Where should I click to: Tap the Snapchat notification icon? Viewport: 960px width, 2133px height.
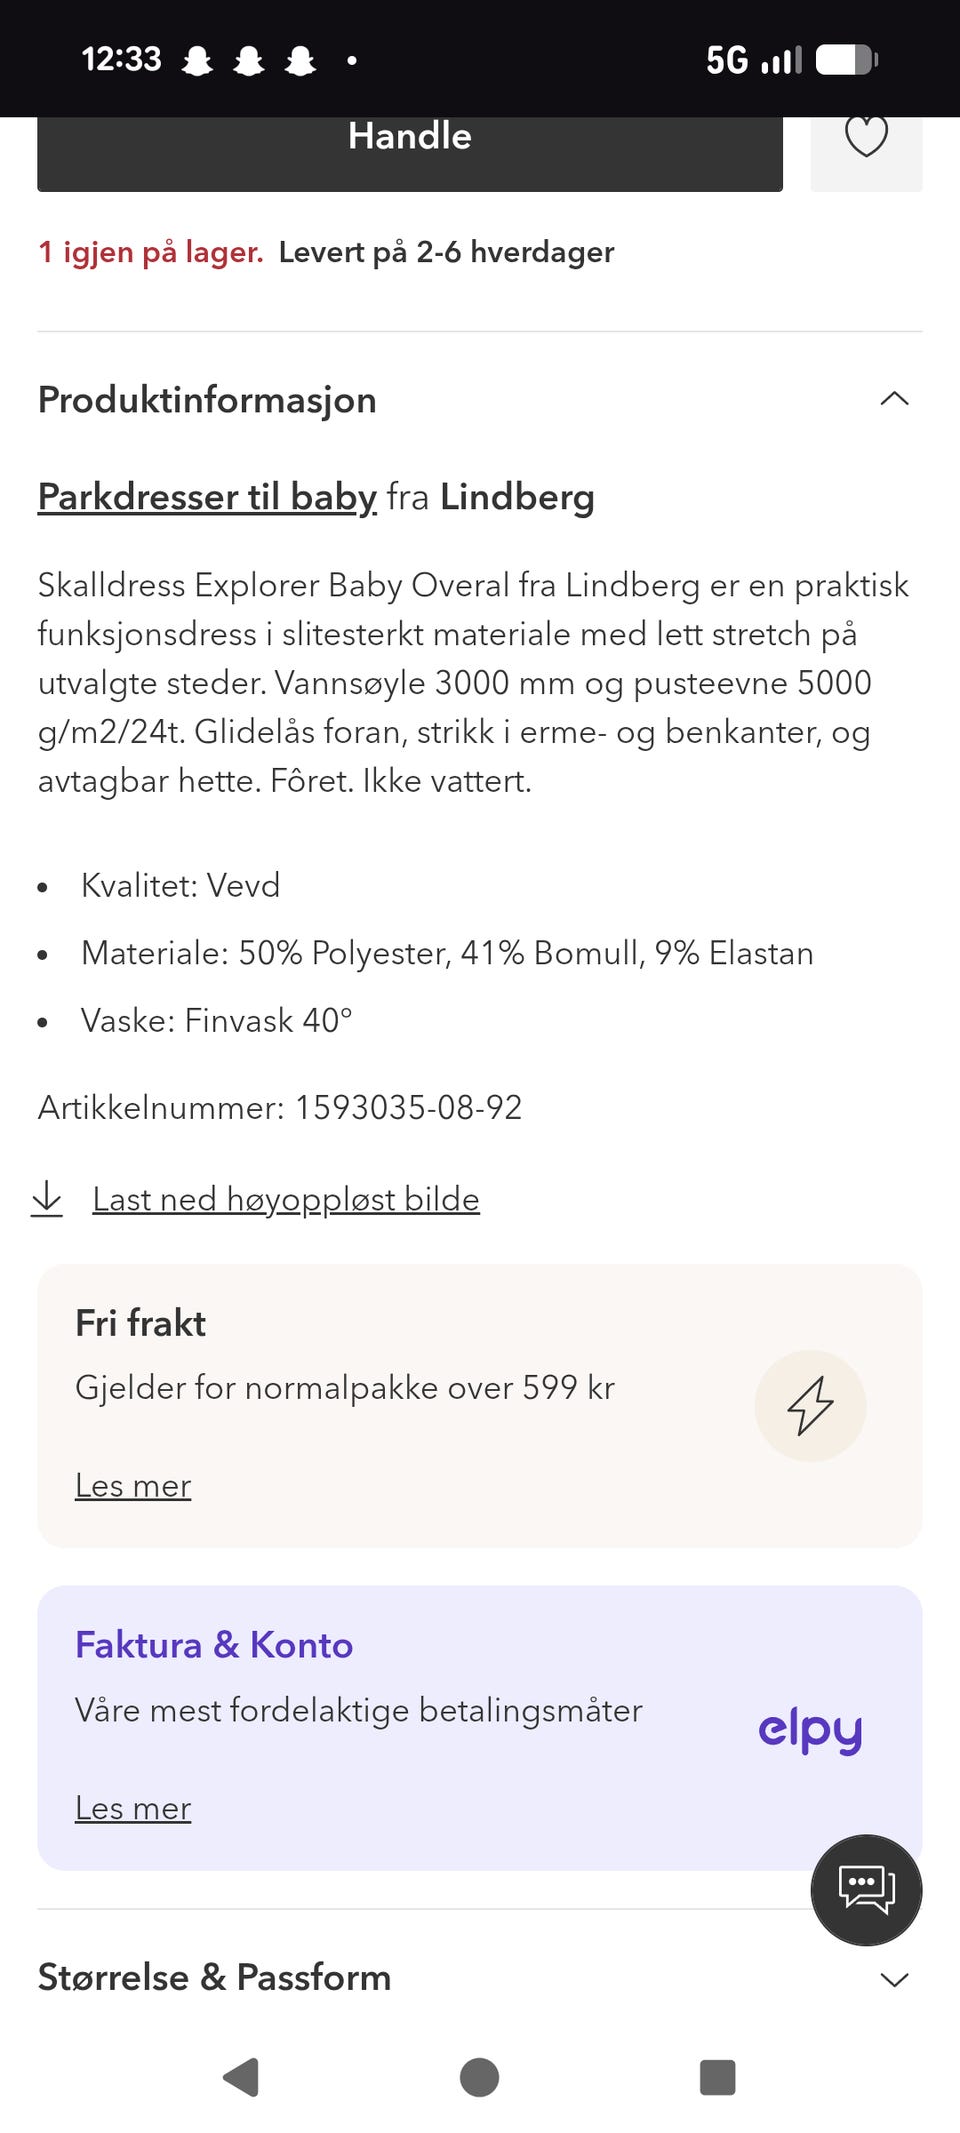click(x=198, y=61)
